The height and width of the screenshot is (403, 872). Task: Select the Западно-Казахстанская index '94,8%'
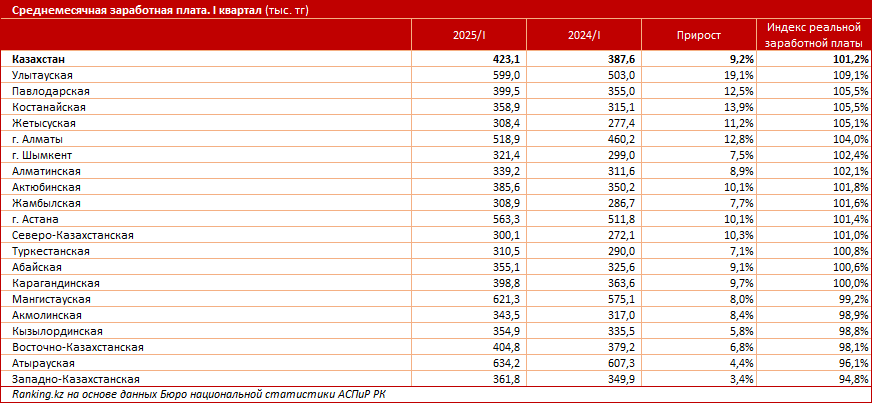coord(854,379)
